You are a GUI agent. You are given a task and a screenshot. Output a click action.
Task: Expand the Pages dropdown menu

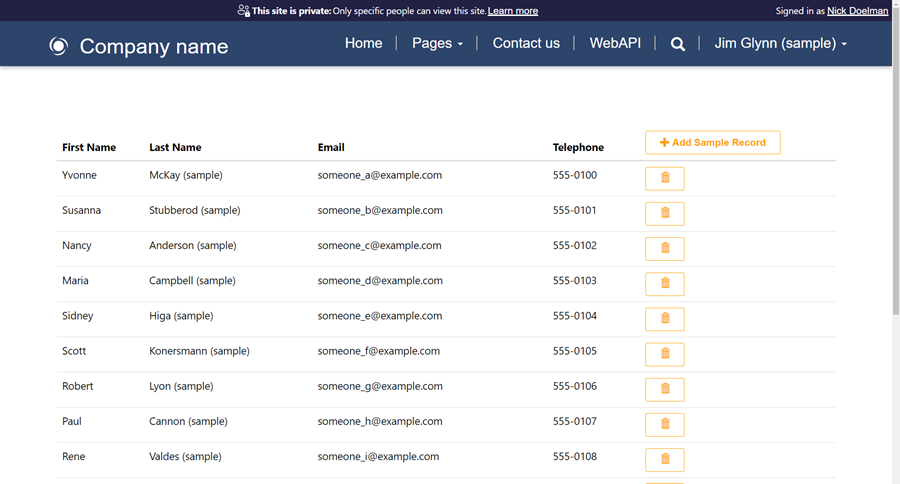pos(437,43)
